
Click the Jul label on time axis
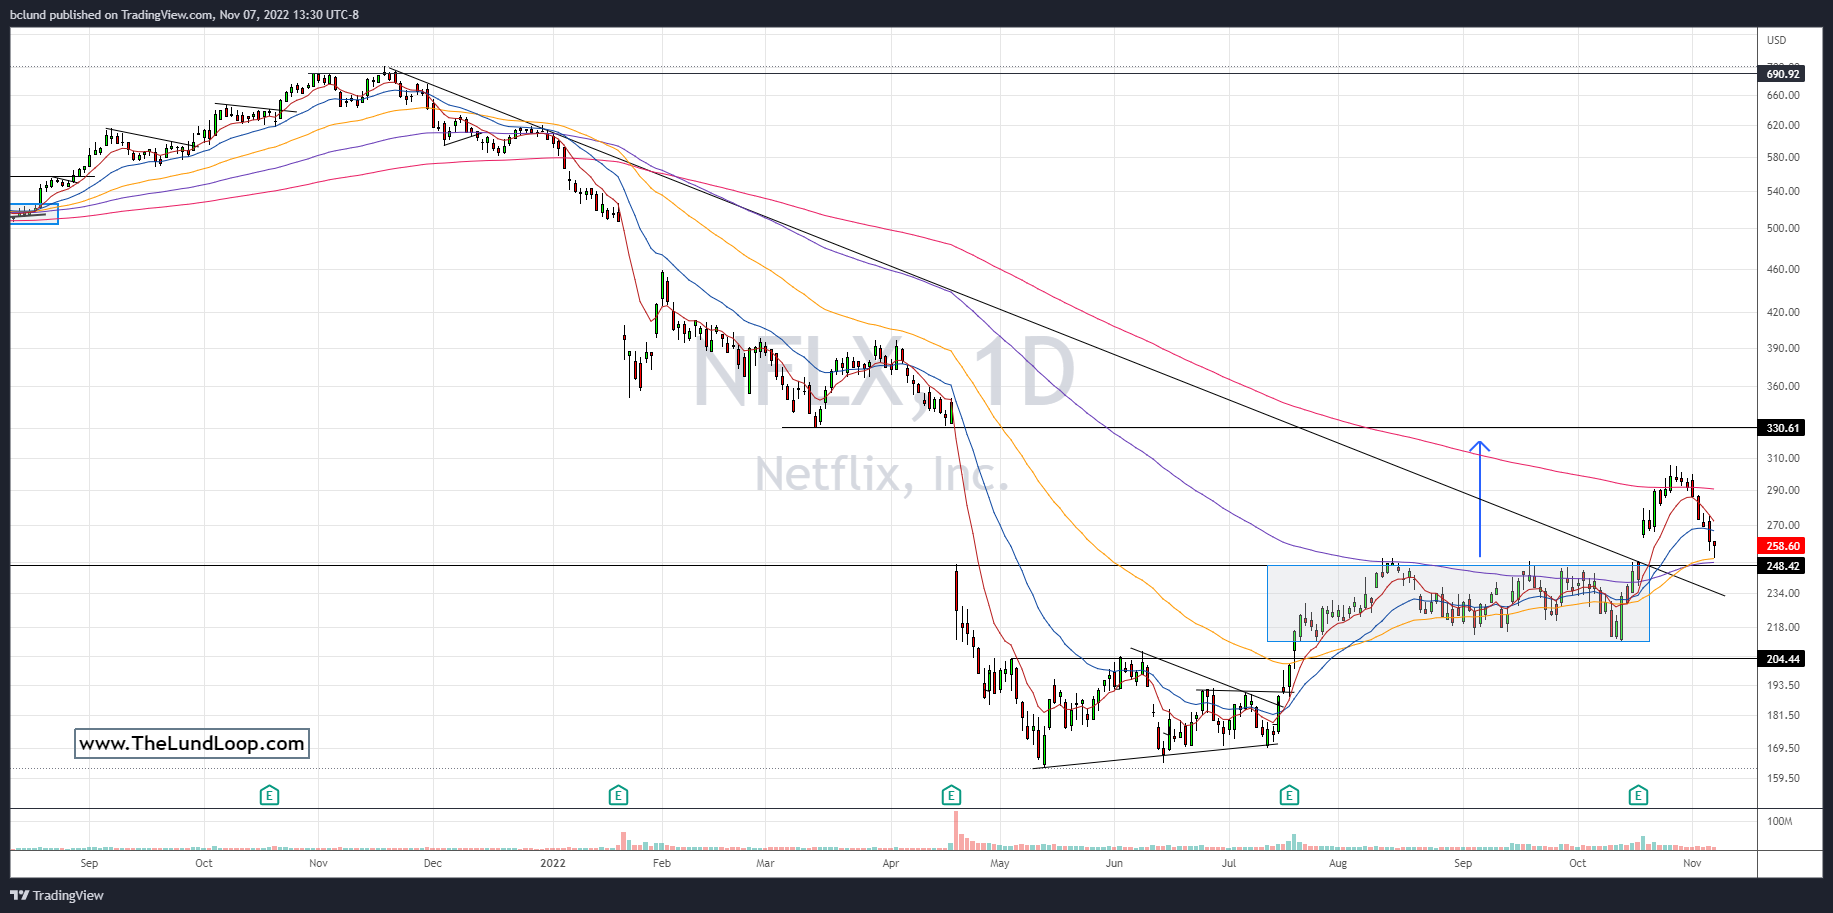[1229, 863]
